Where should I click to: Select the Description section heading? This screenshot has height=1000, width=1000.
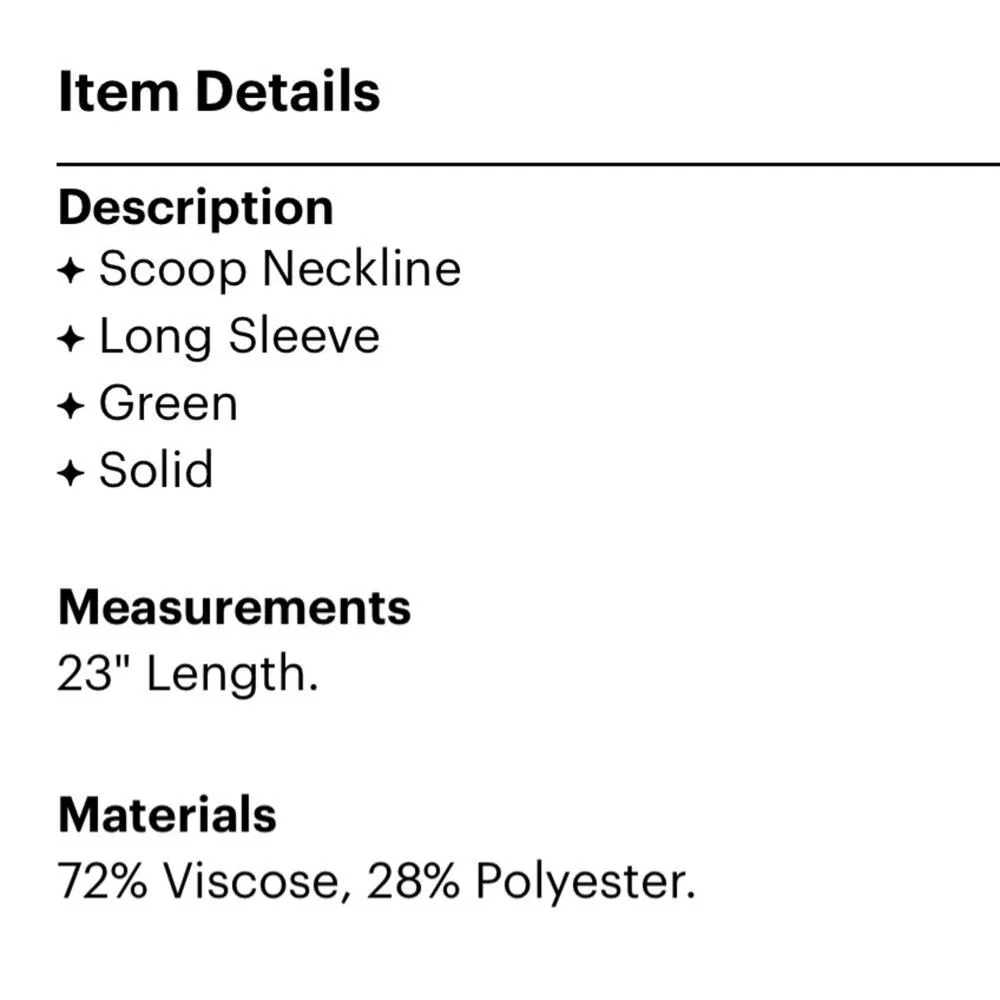pos(196,208)
